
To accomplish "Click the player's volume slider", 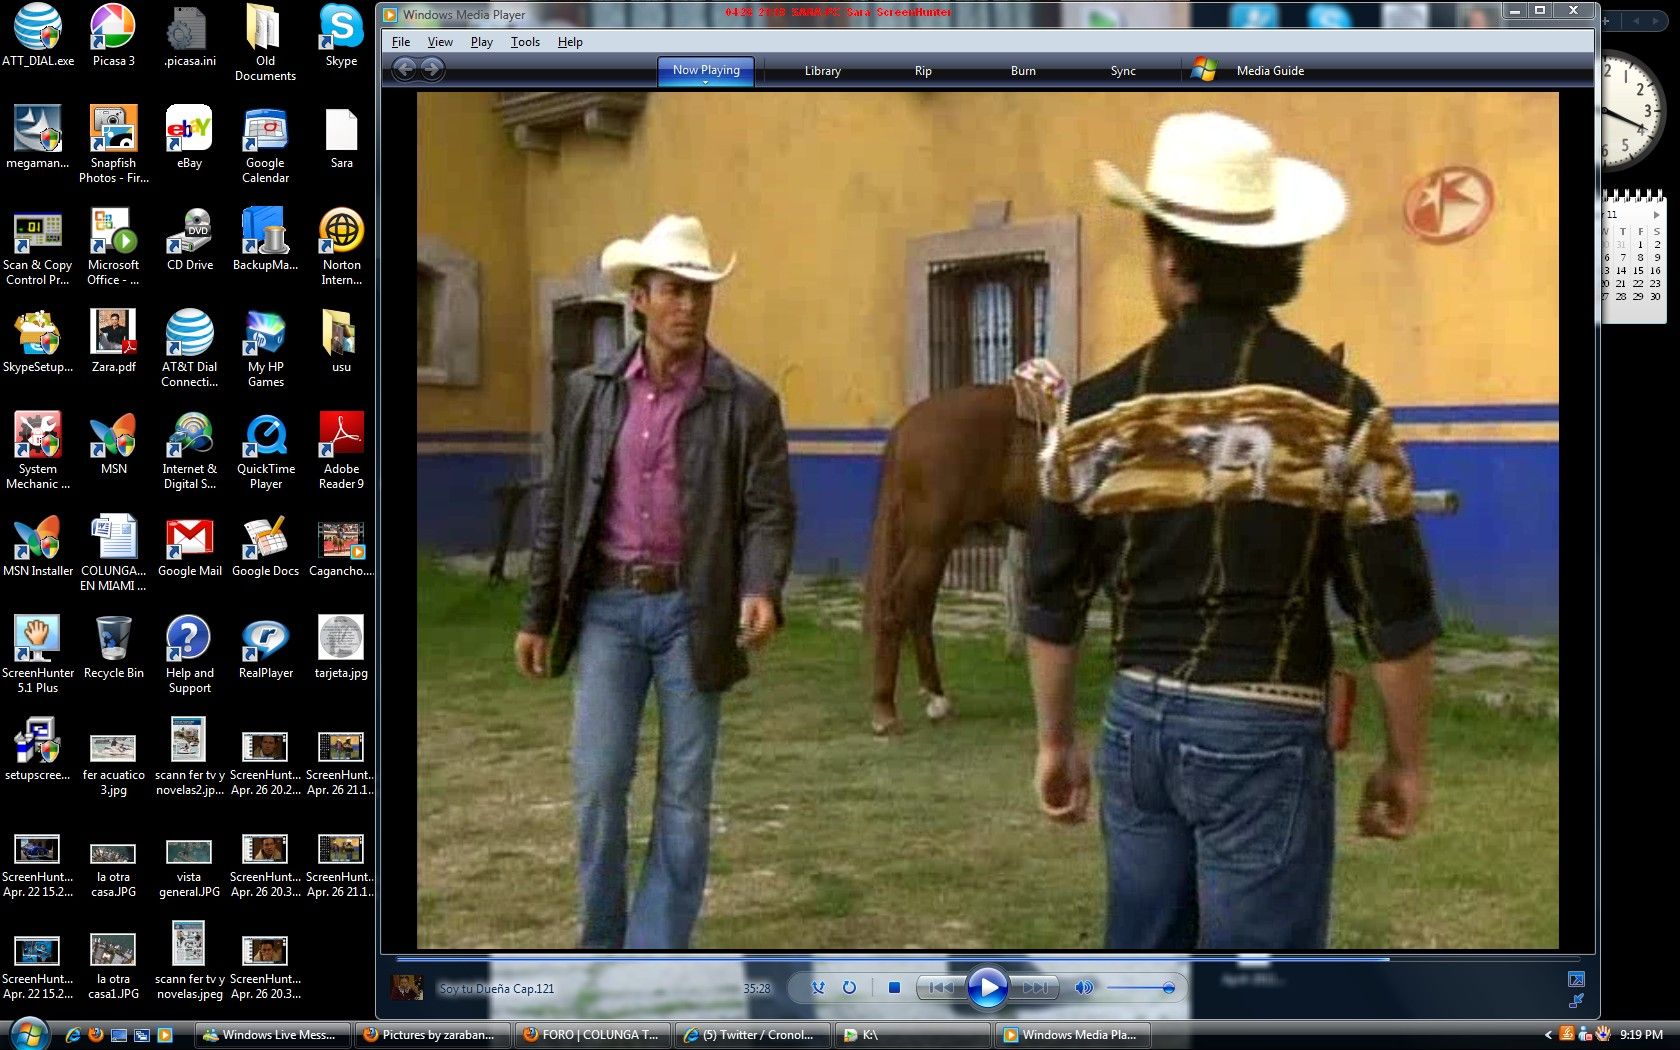I will tap(1140, 988).
